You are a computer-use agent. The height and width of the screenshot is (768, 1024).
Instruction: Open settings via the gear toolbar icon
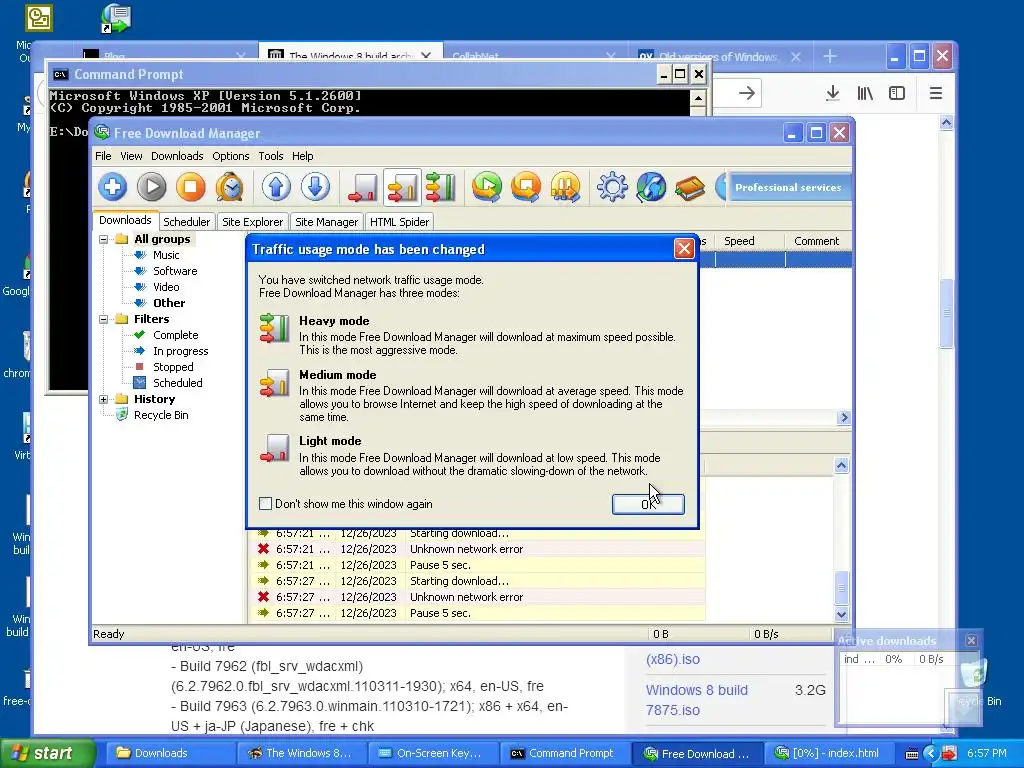pyautogui.click(x=612, y=187)
